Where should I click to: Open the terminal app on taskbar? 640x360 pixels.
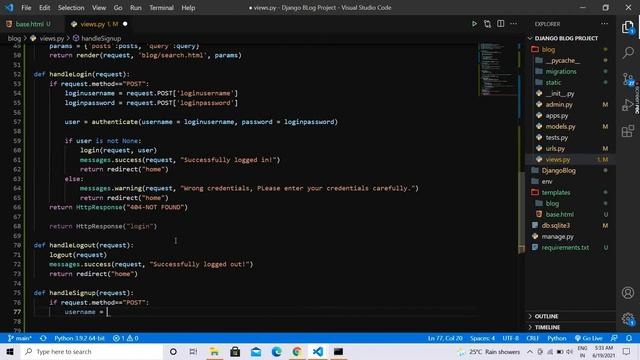point(338,351)
